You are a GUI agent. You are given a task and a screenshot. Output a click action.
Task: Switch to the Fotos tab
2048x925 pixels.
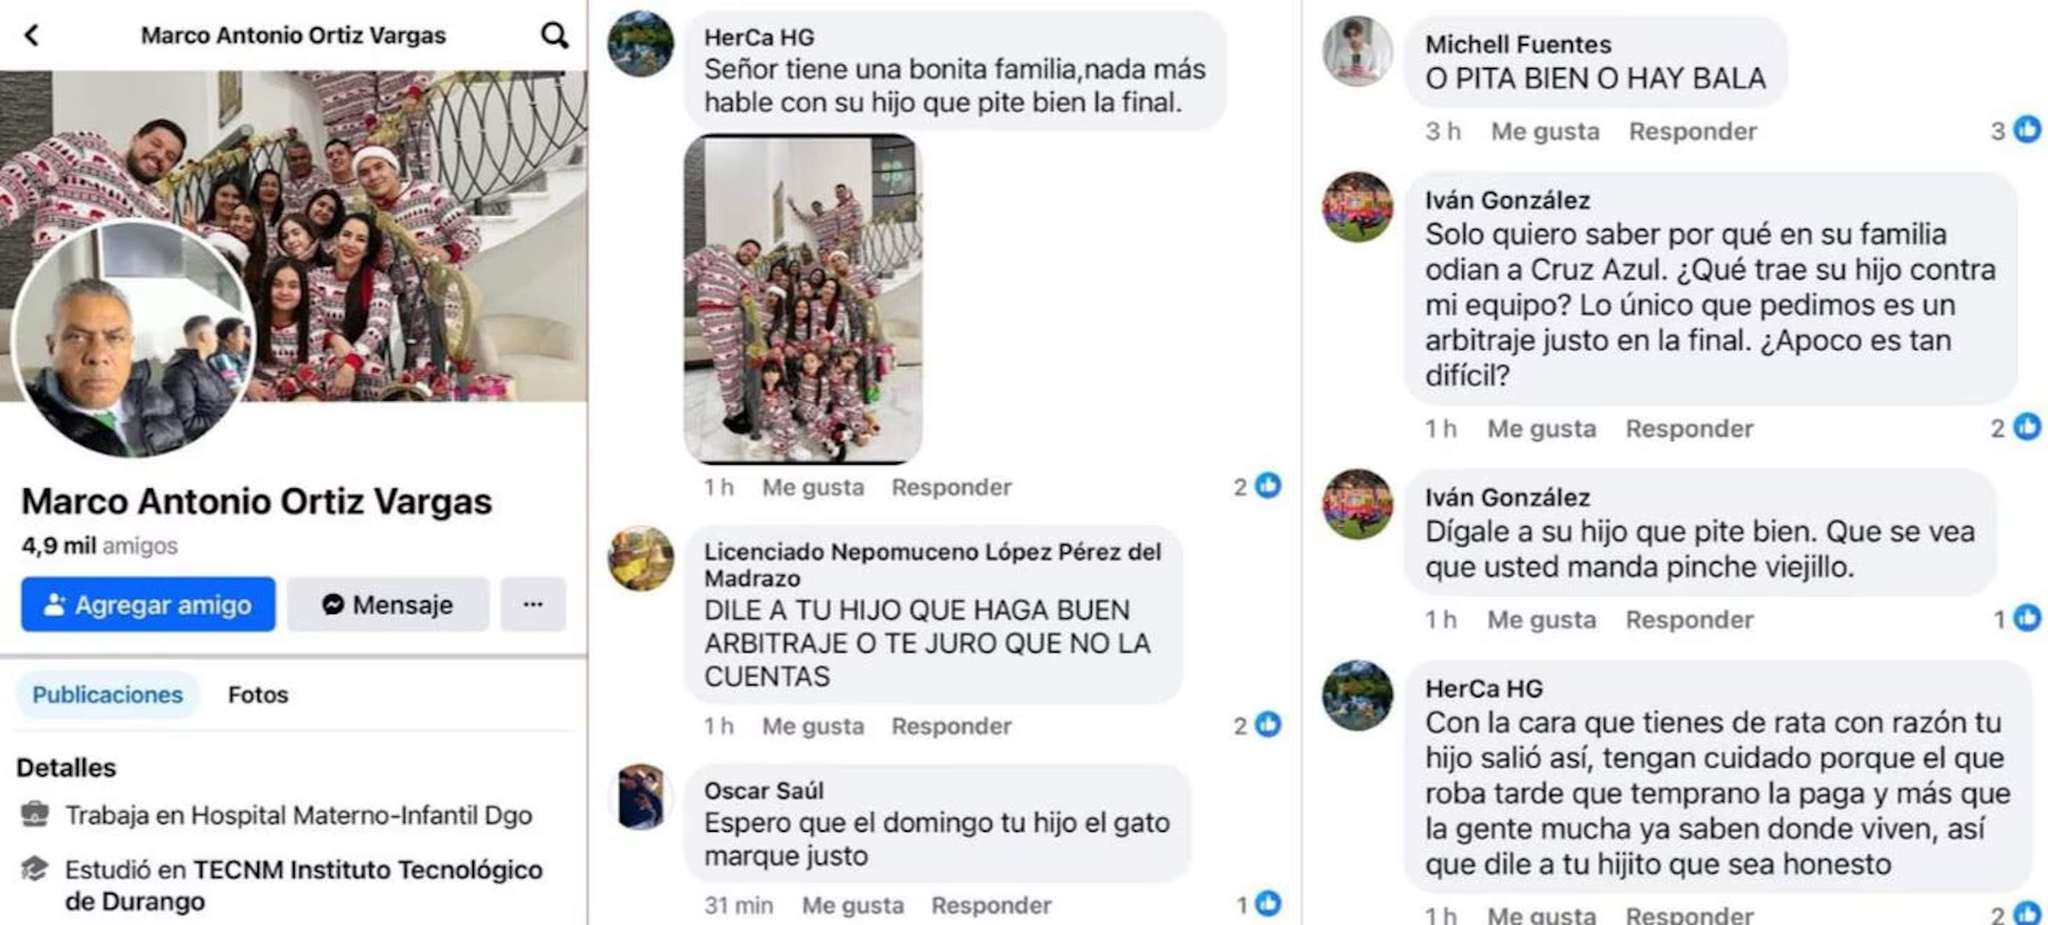click(258, 694)
